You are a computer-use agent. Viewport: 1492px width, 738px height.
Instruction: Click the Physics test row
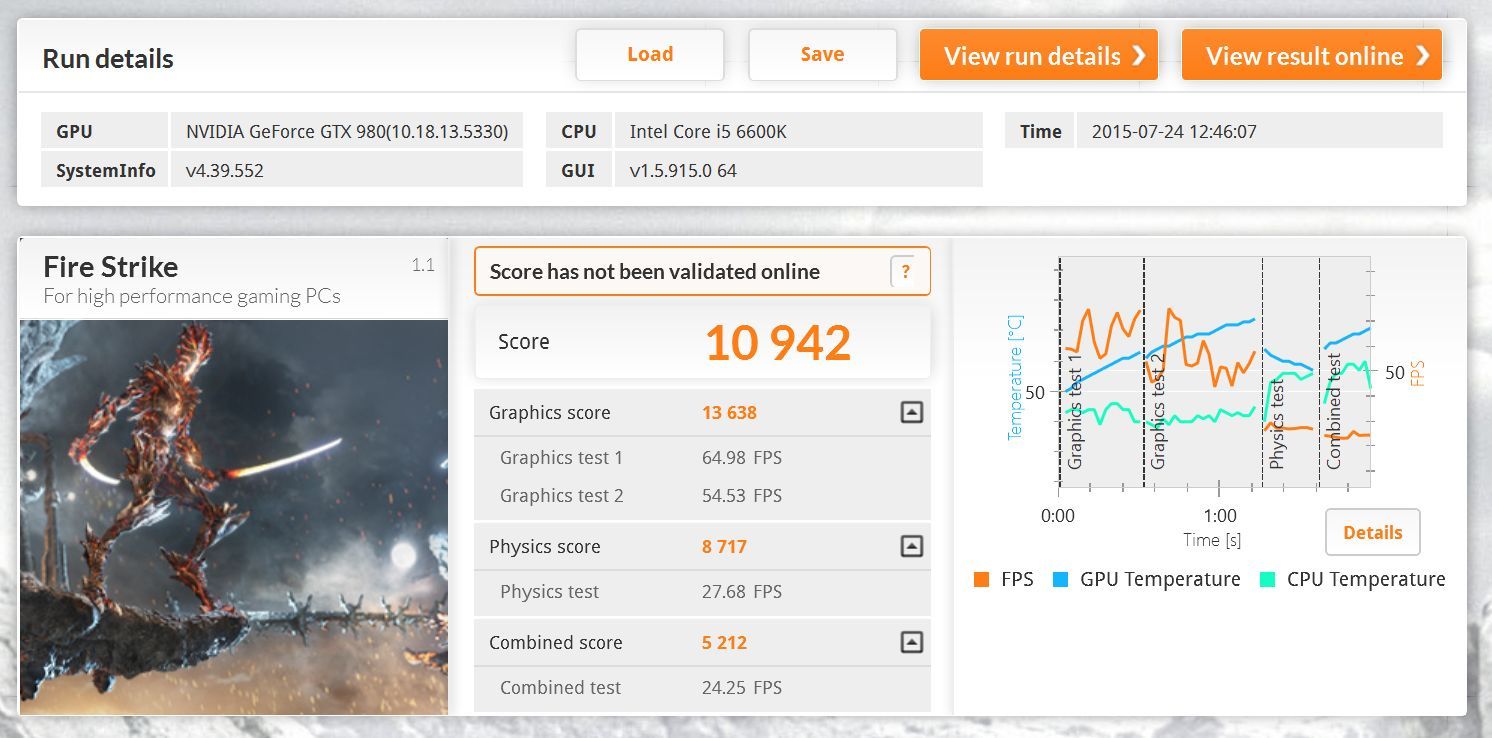(x=702, y=591)
